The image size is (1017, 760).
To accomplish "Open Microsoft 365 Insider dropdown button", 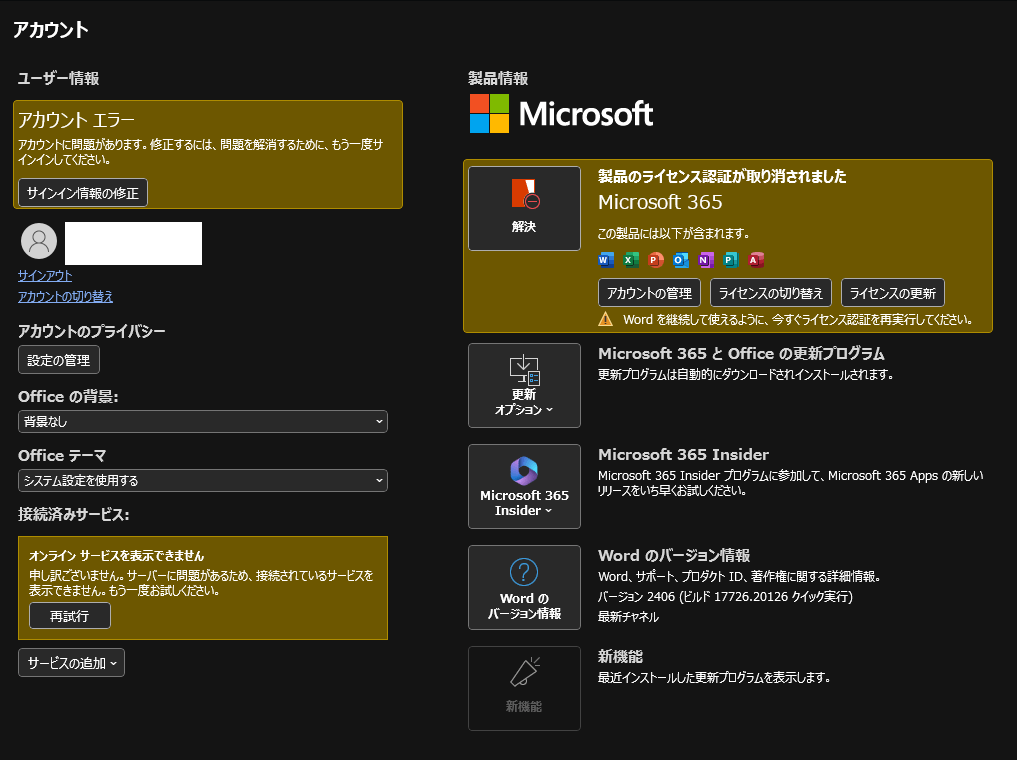I will [524, 486].
